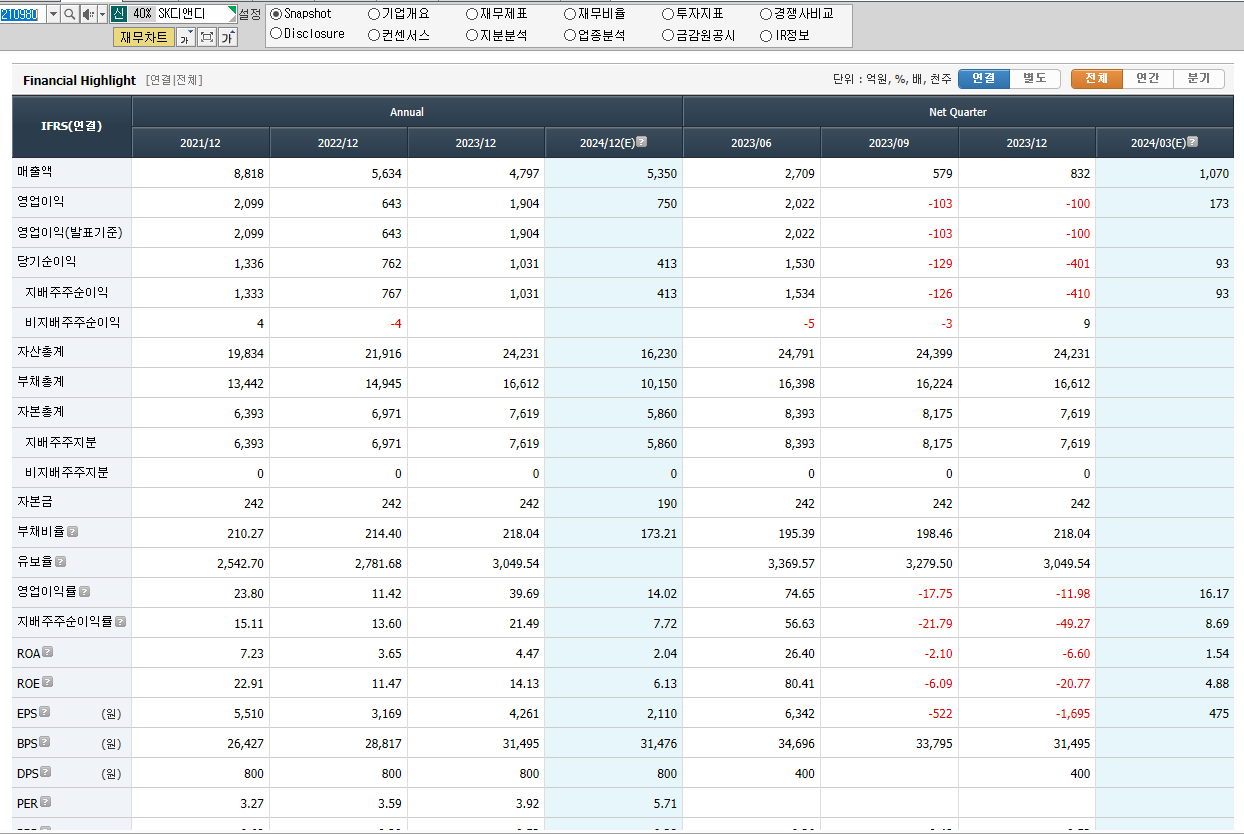Click the 영업이익(발표기준) row label

[70, 232]
